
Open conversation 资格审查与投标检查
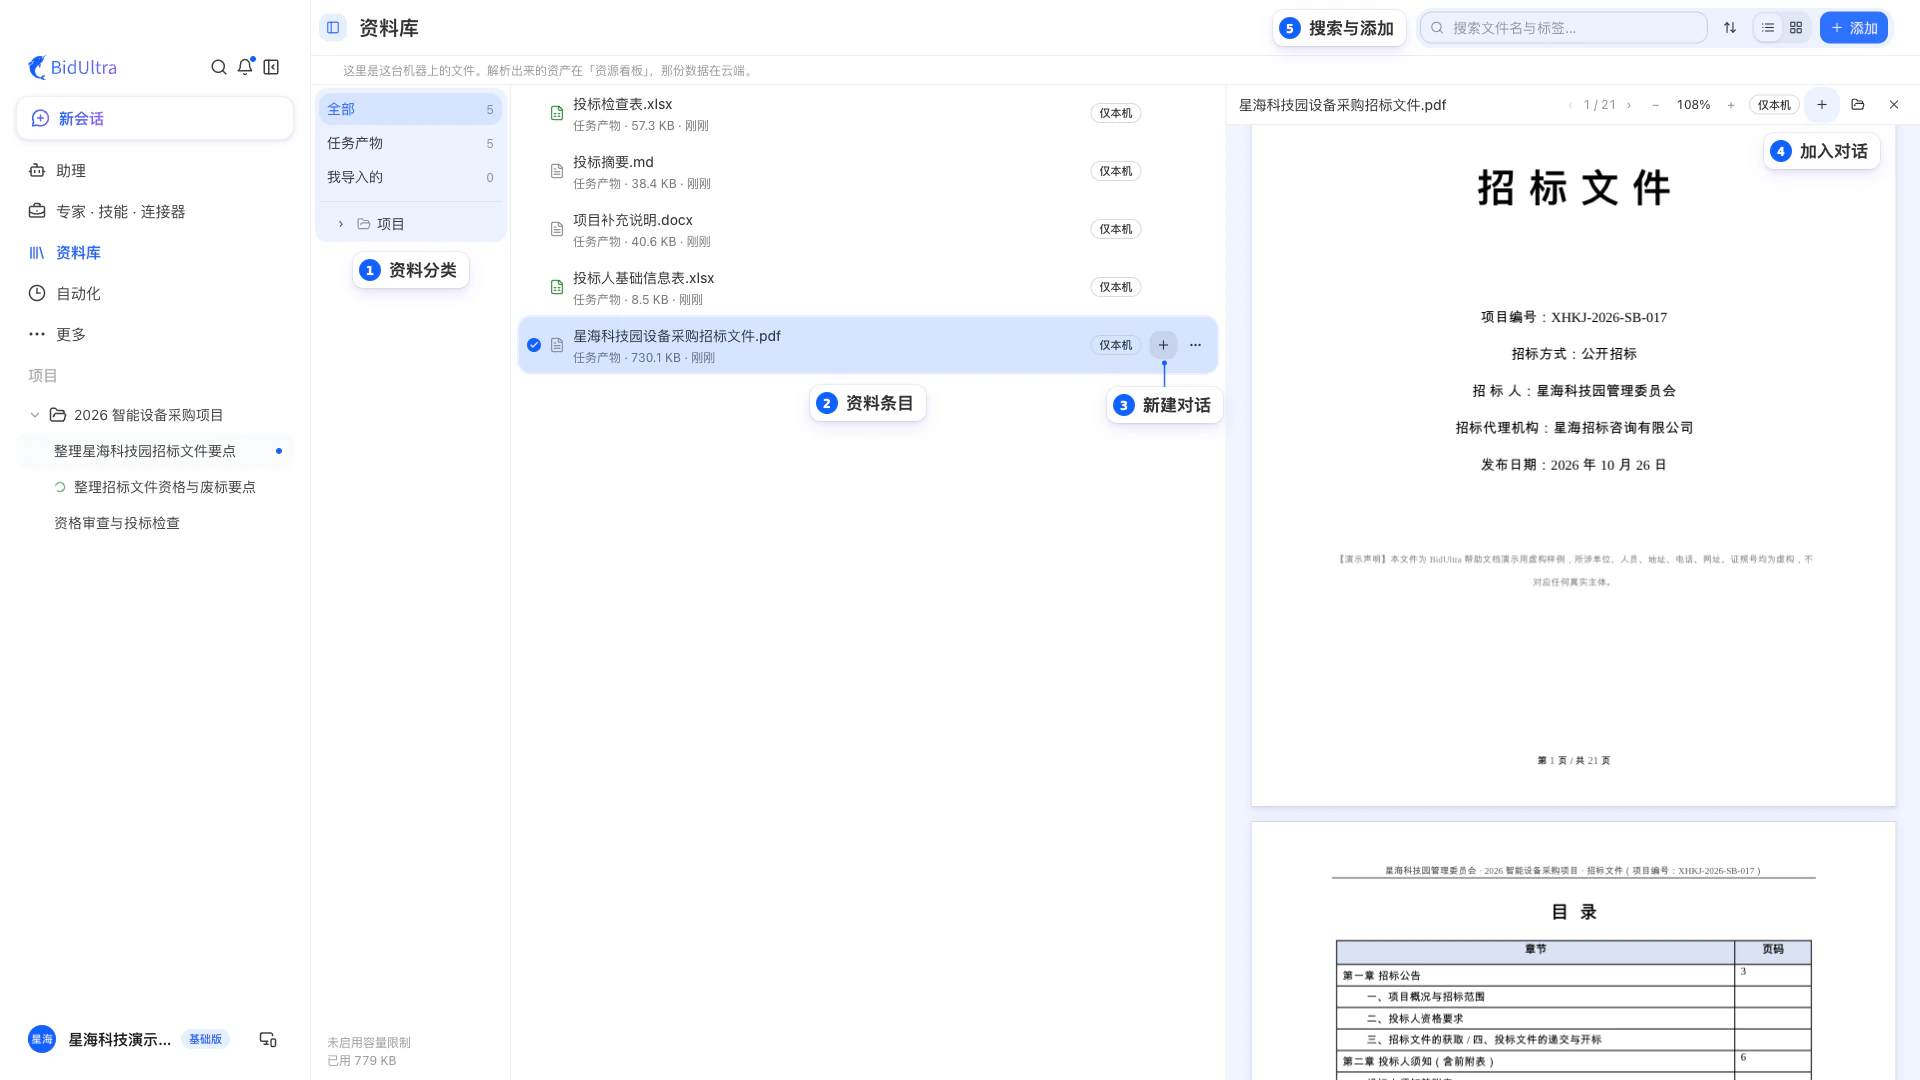pos(155,523)
